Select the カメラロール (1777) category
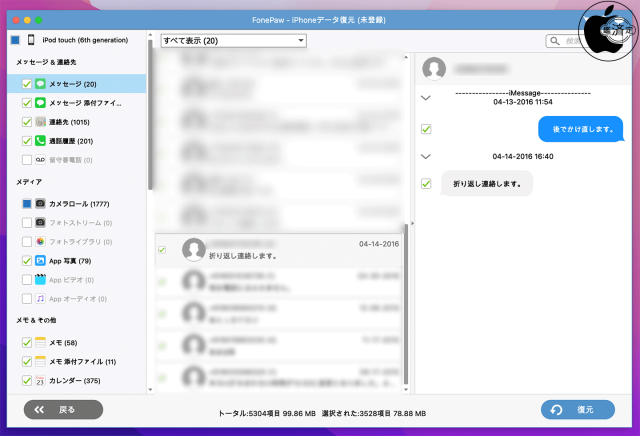The width and height of the screenshot is (640, 436). [x=76, y=203]
